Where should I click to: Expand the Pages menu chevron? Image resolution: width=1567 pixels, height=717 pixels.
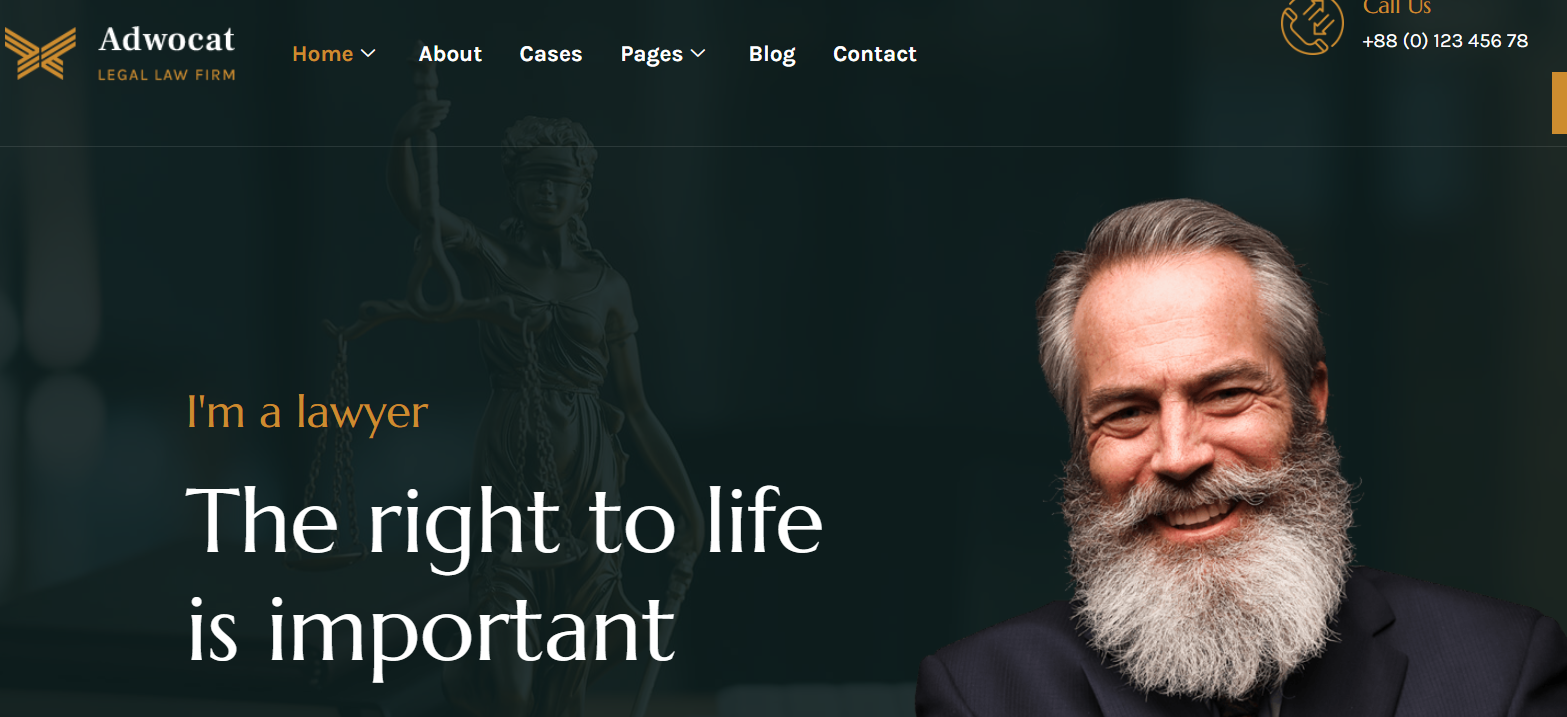click(698, 53)
